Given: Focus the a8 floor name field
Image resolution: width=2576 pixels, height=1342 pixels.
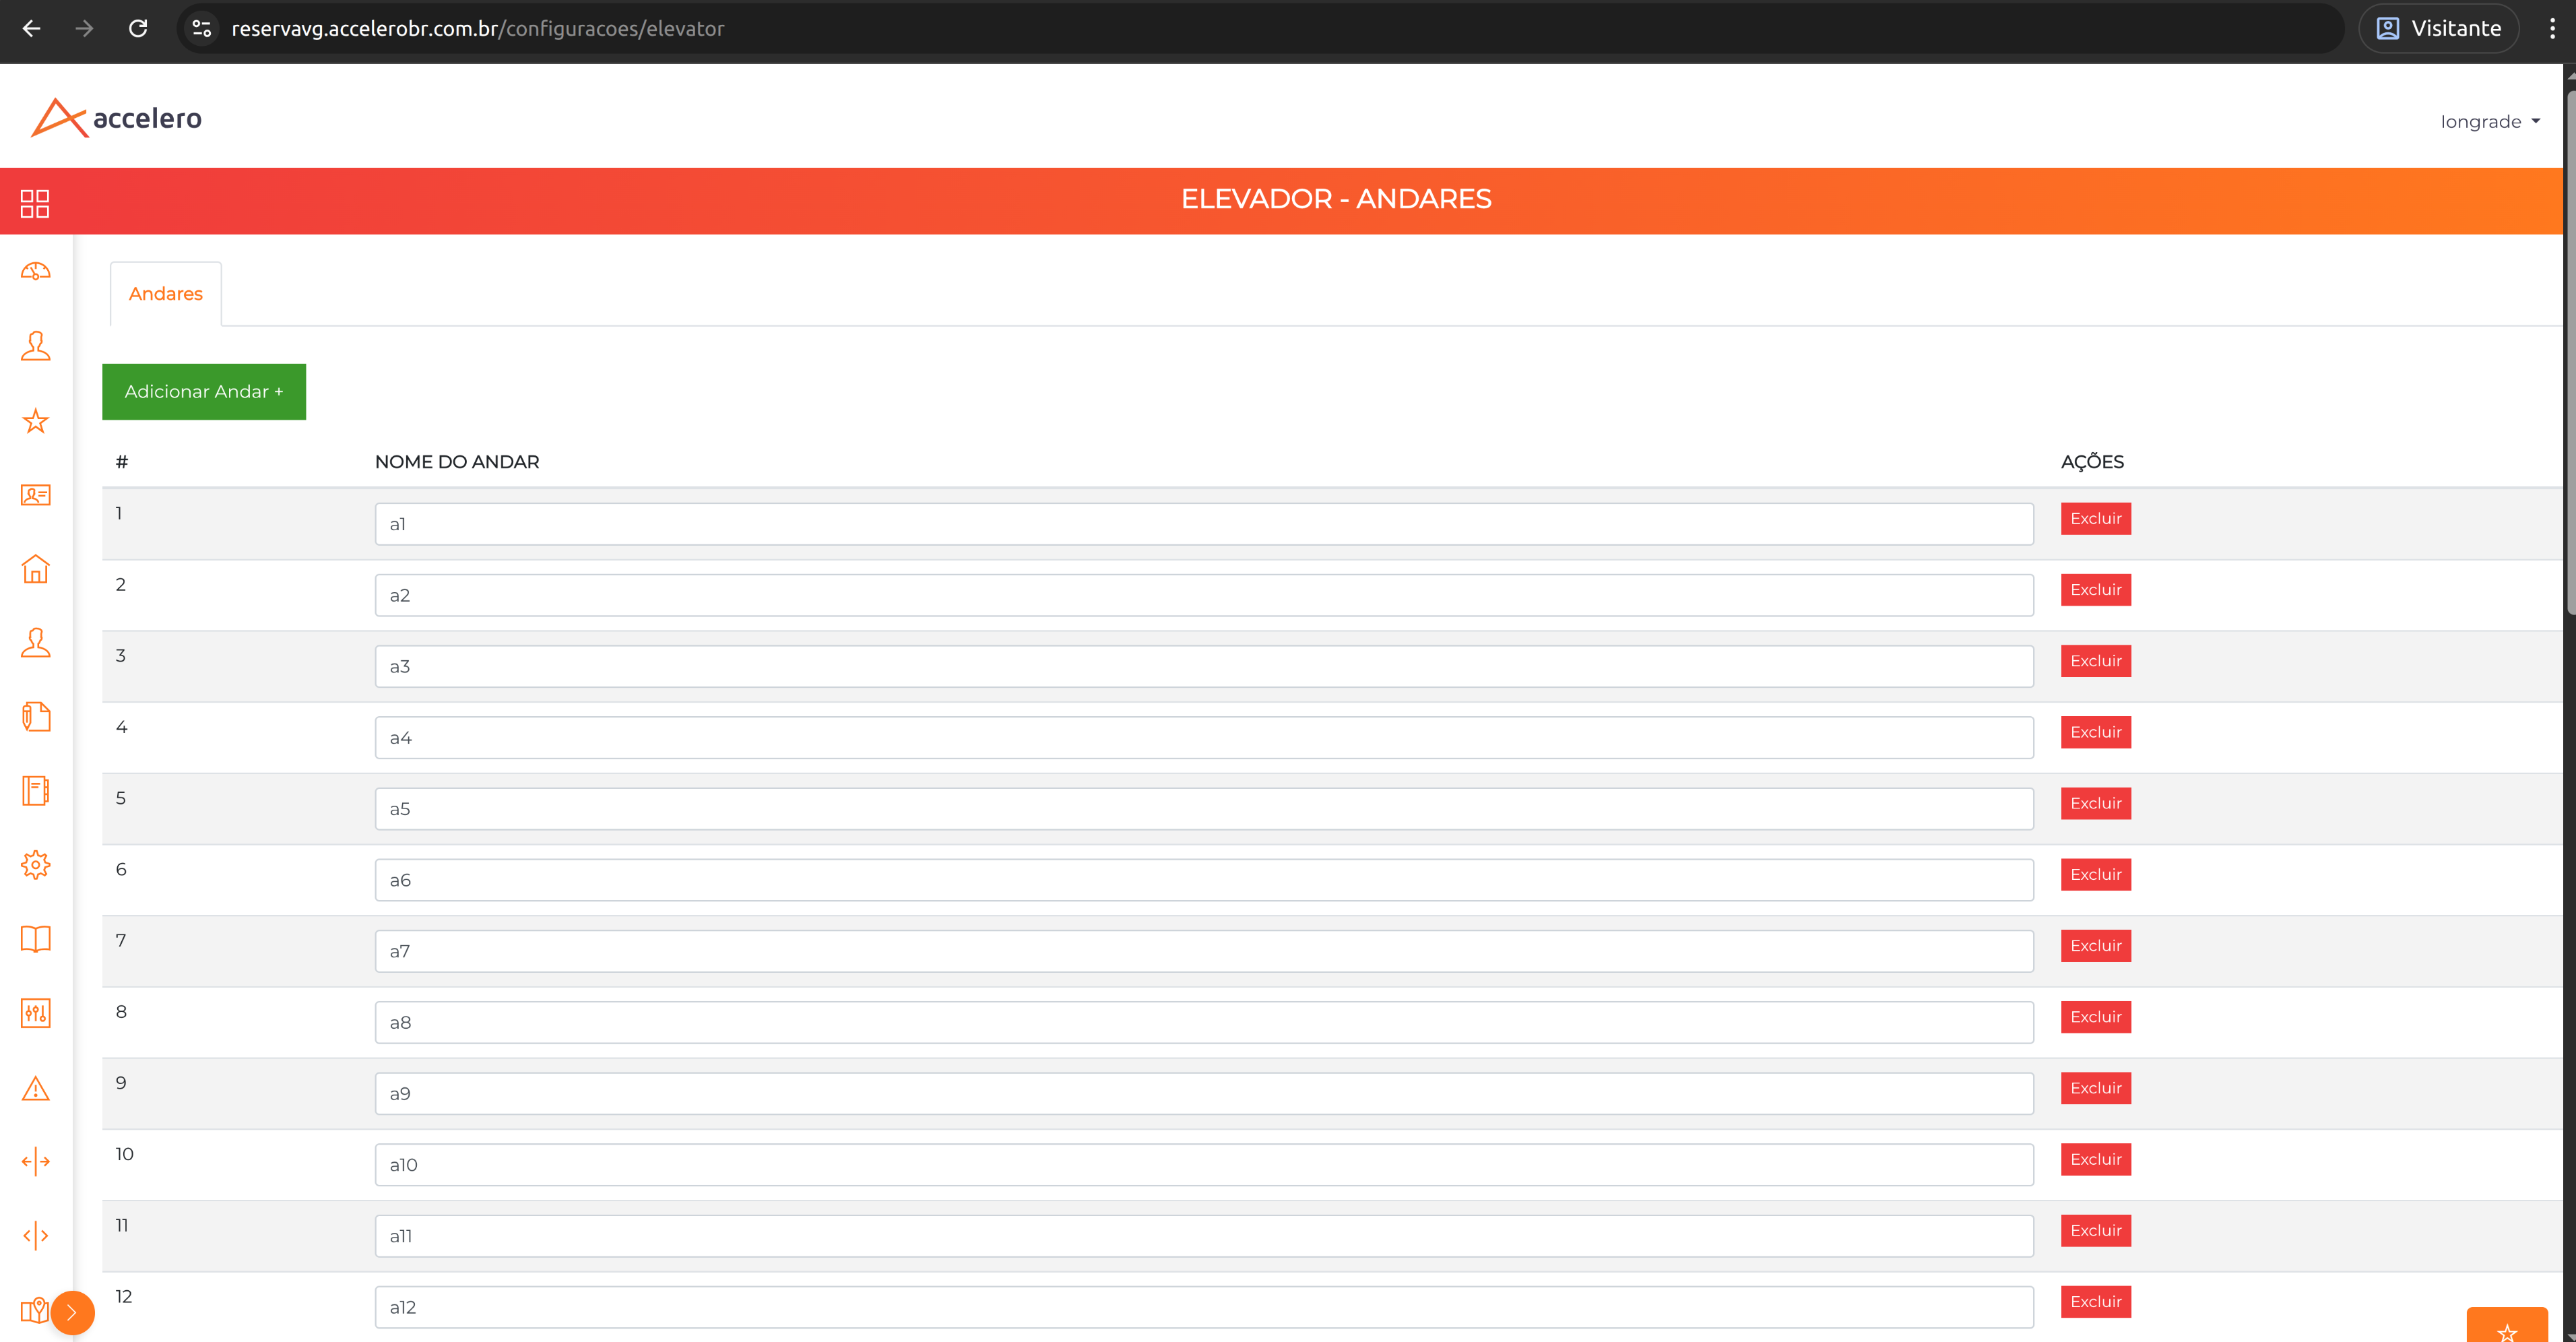Looking at the screenshot, I should coord(1204,1022).
